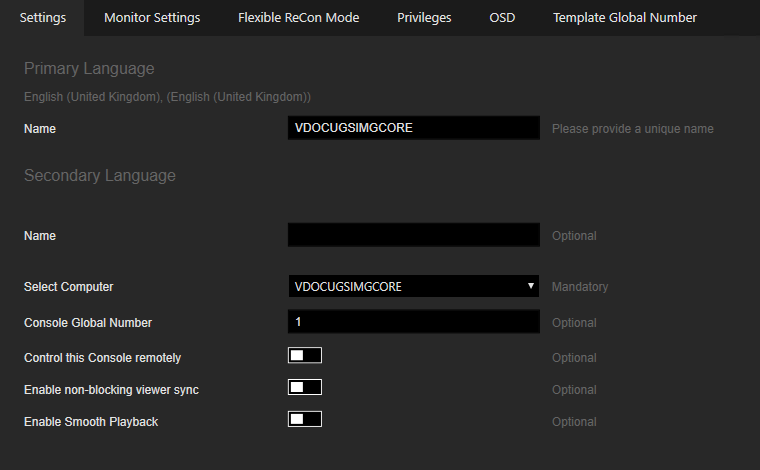Select the OSD tab
Screen dimensions: 760x470
click(502, 18)
